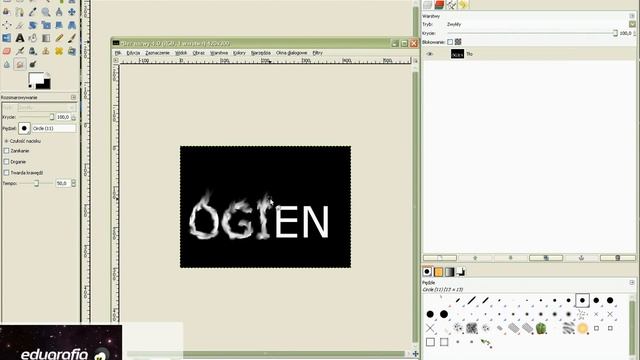Viewport: 640px width, 360px height.
Task: Click the layer opacity value stepper arrows
Action: click(634, 33)
